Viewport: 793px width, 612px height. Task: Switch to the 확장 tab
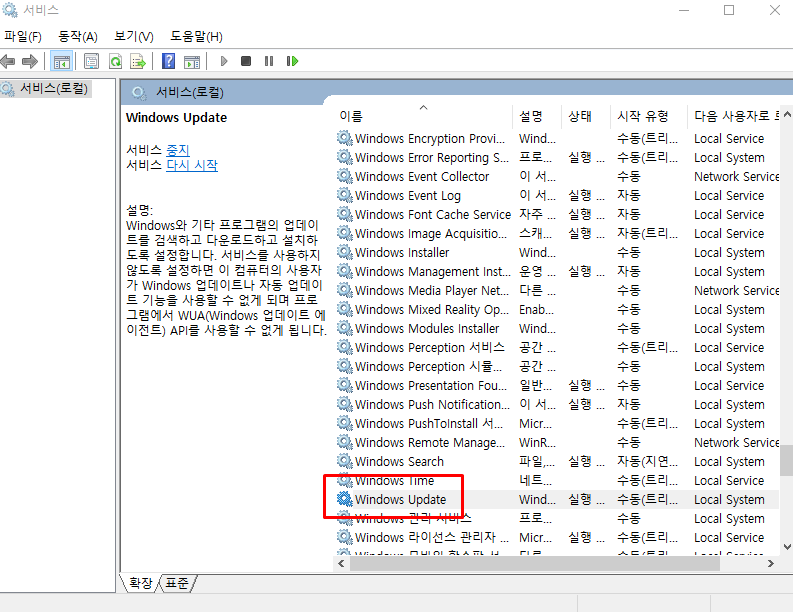pos(141,583)
